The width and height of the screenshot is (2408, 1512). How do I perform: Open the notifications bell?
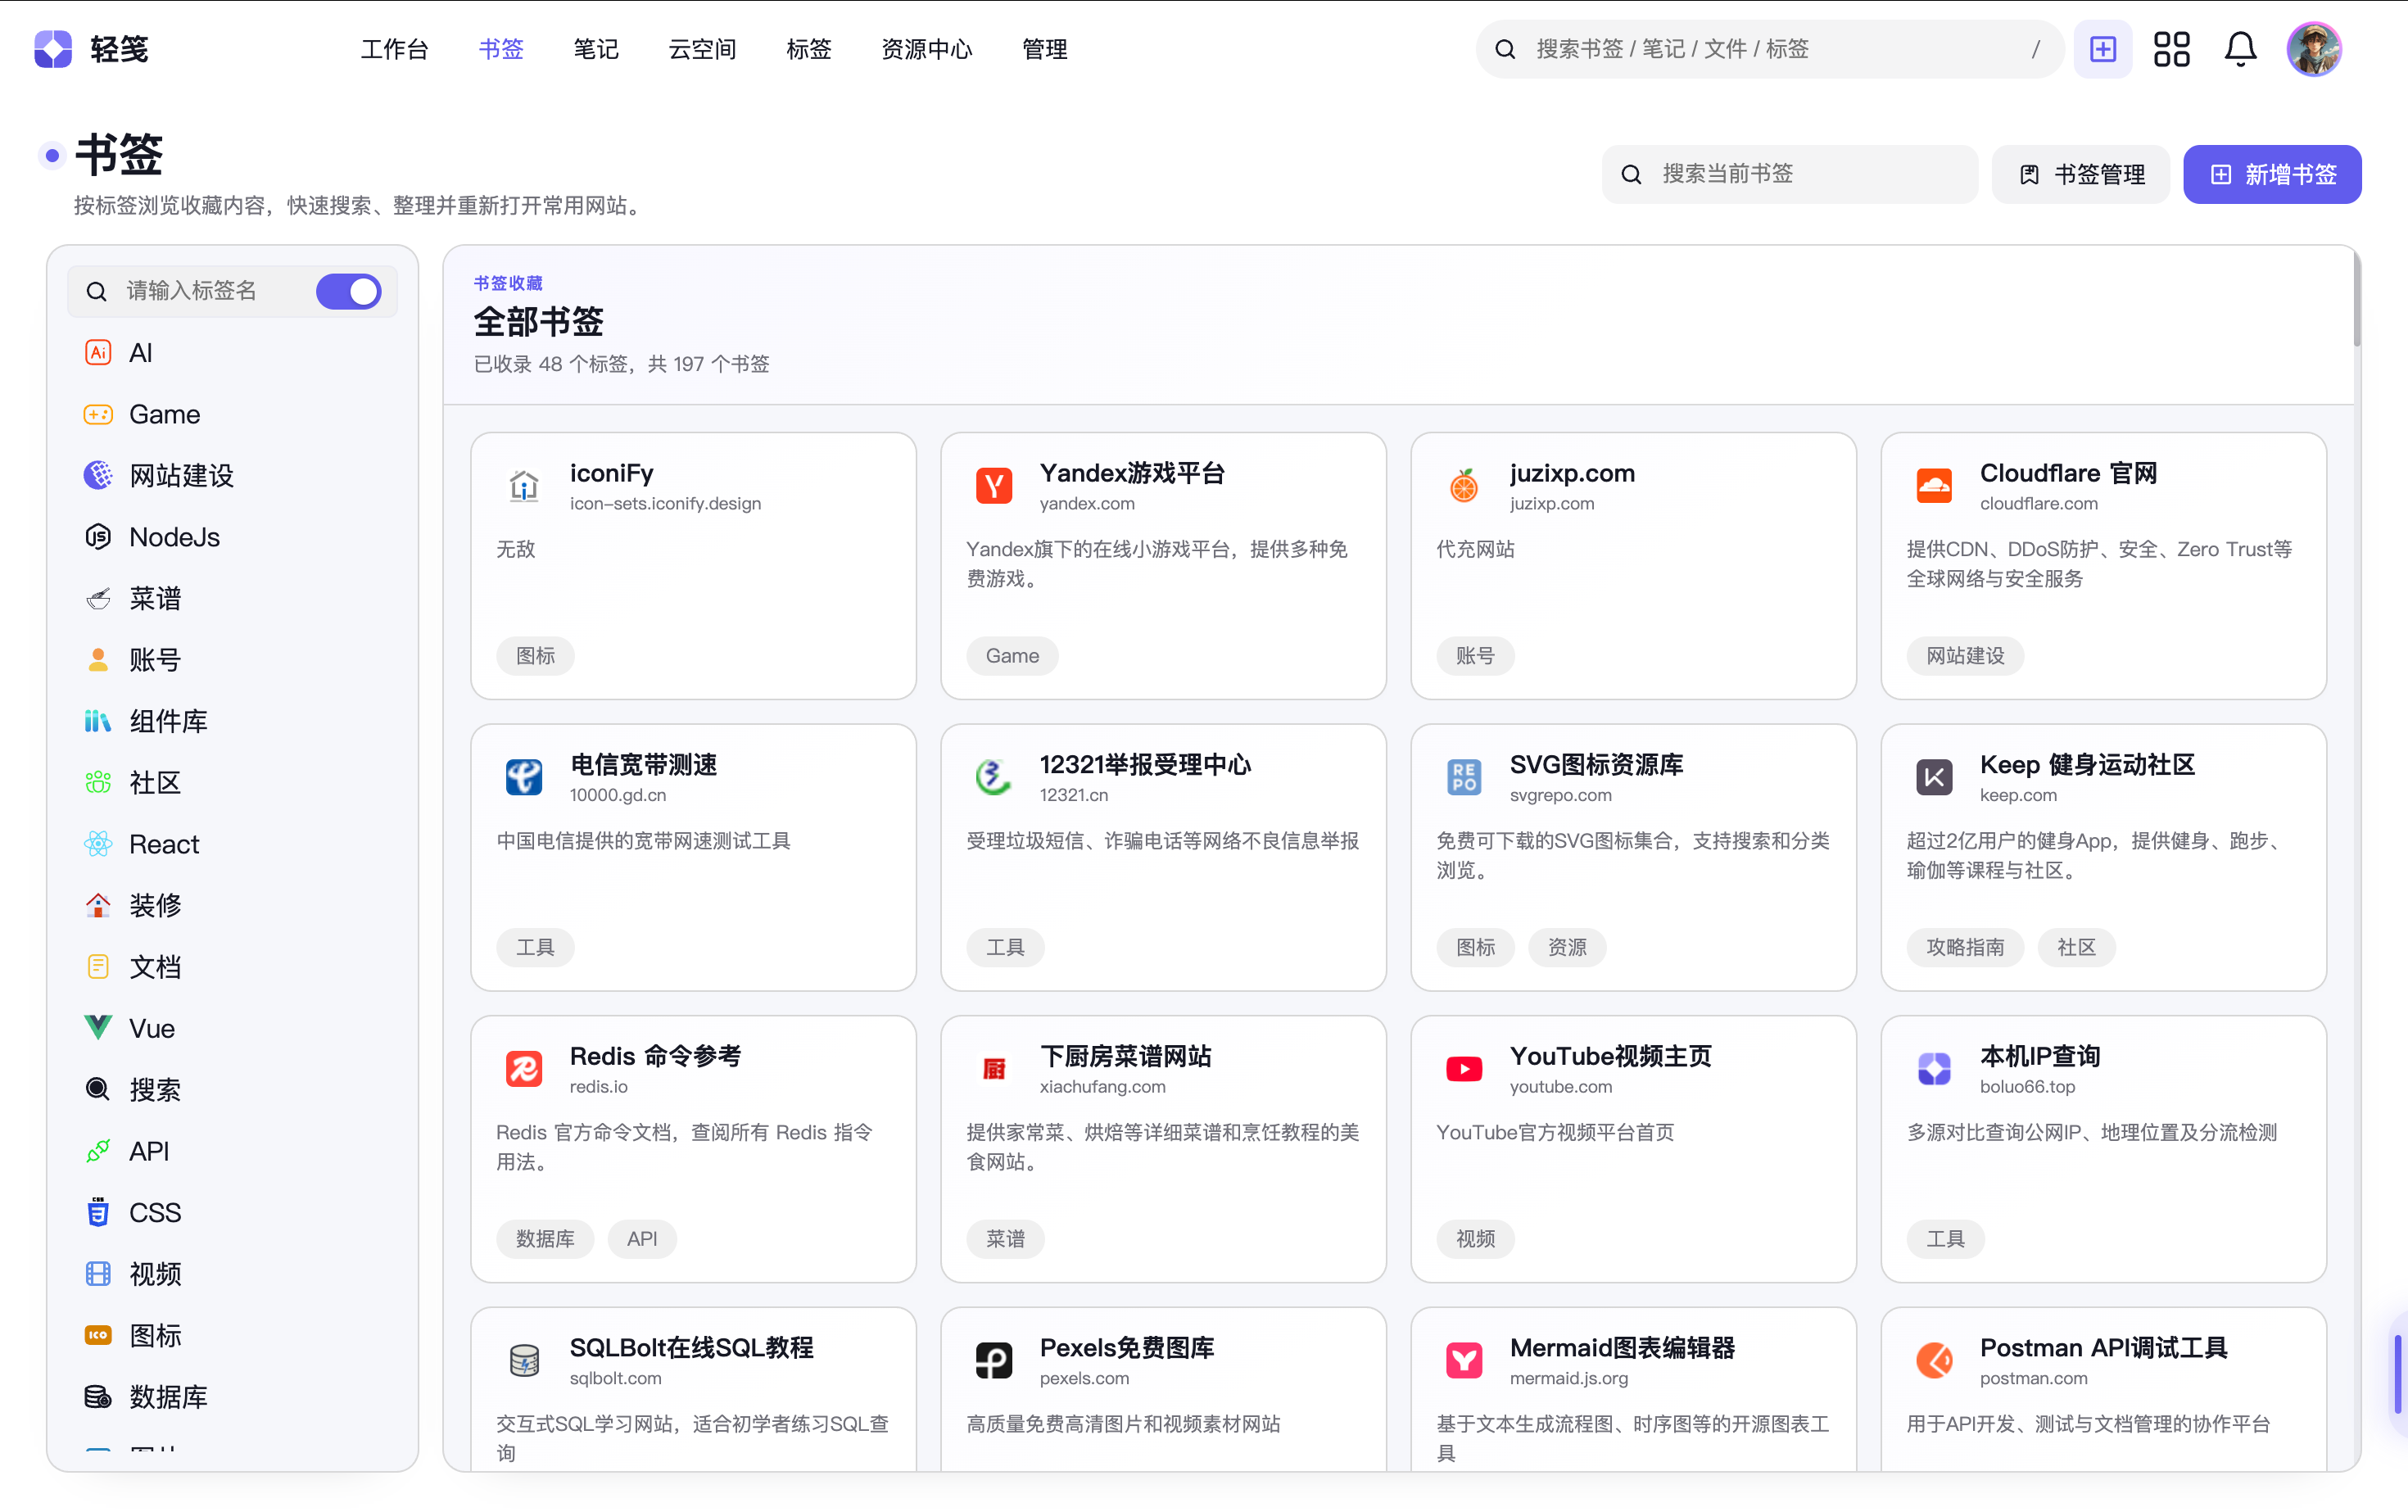[x=2240, y=49]
